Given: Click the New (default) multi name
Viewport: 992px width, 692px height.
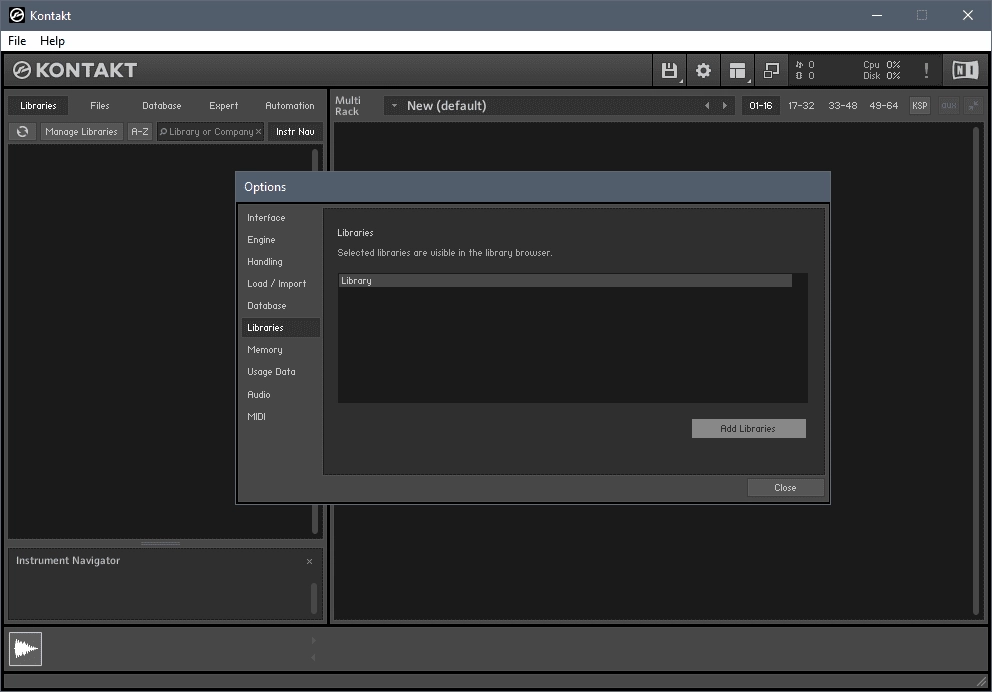Looking at the screenshot, I should [x=447, y=106].
